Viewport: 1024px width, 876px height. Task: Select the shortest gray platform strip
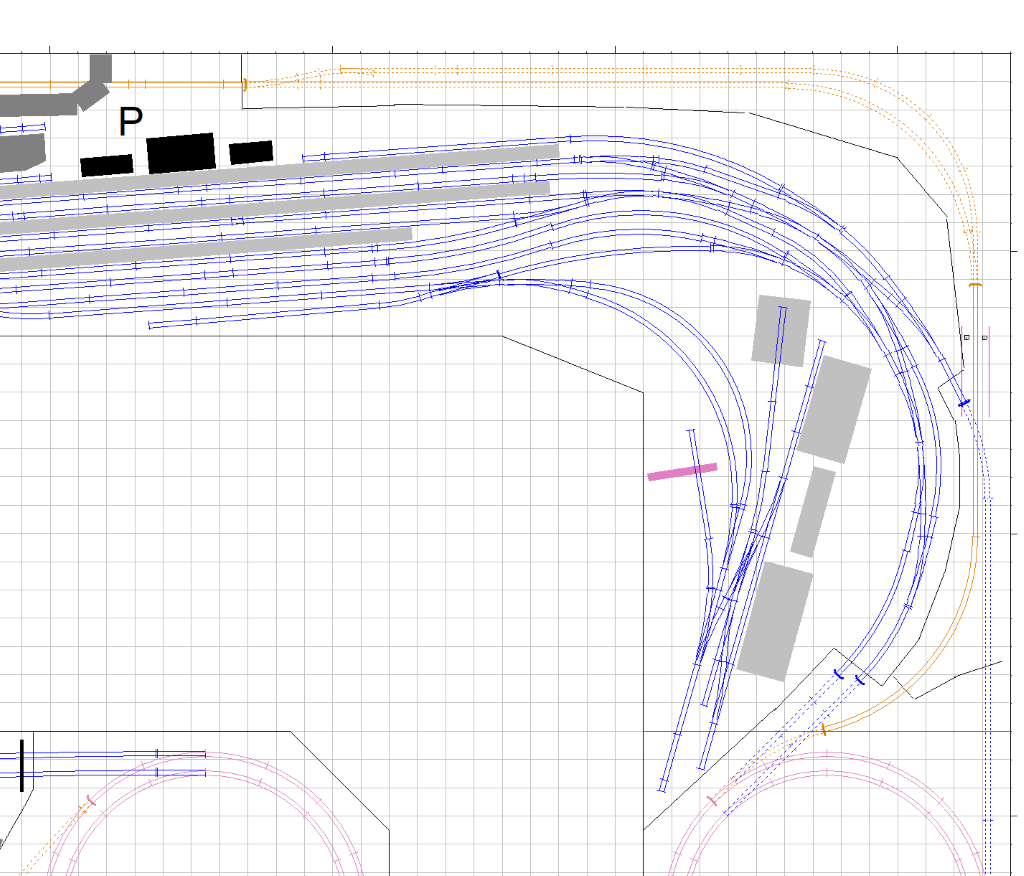click(200, 246)
